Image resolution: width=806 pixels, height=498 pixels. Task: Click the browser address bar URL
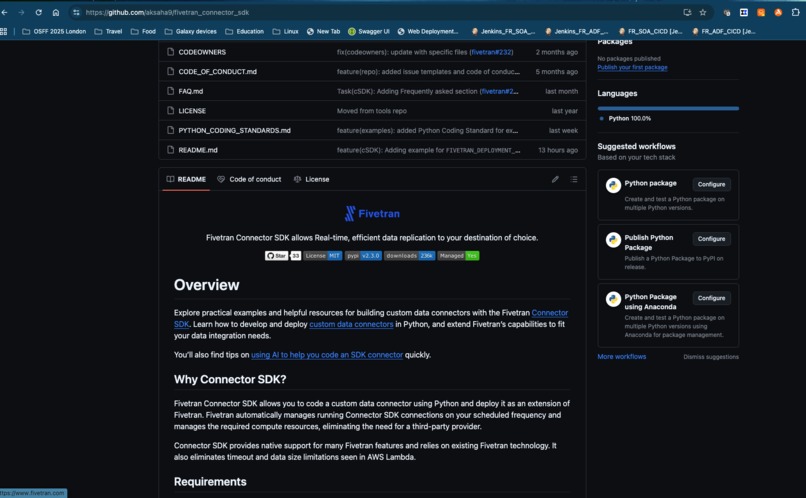pyautogui.click(x=167, y=12)
